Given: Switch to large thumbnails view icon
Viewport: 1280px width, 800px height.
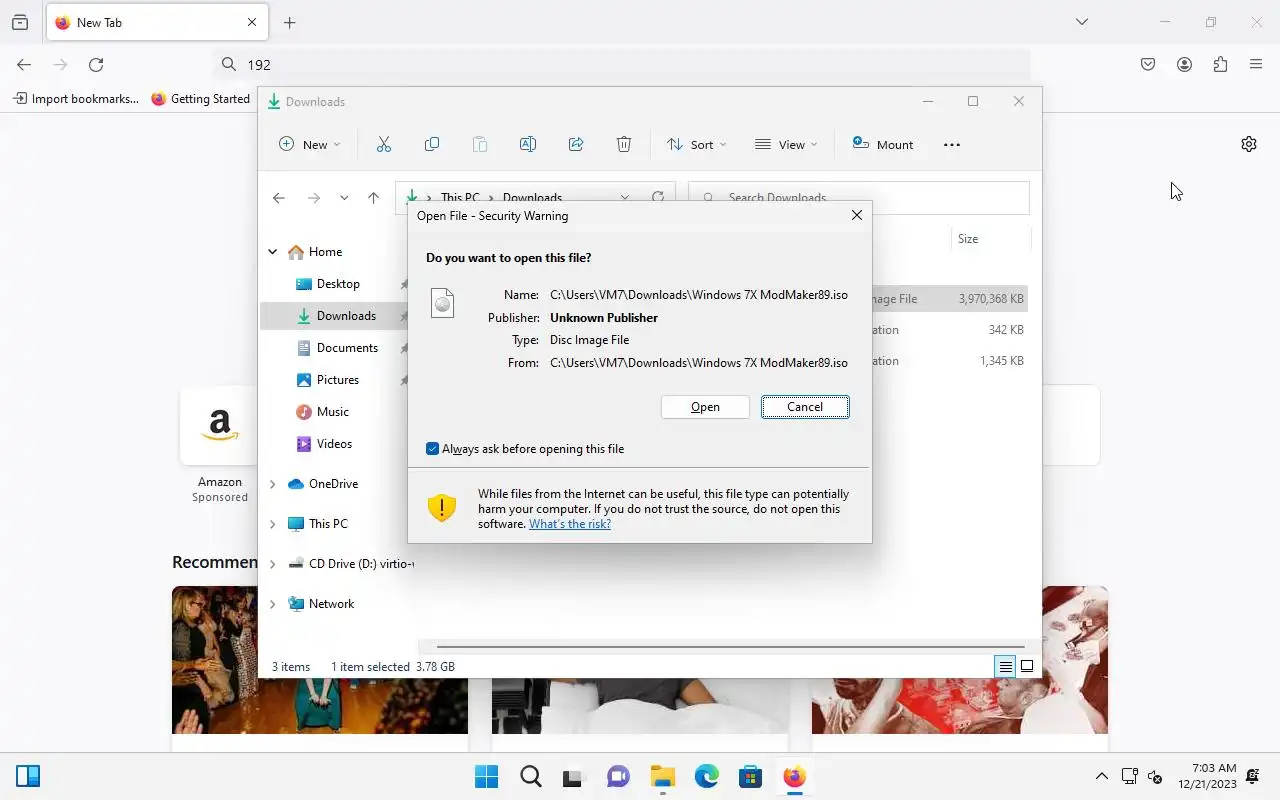Looking at the screenshot, I should click(x=1027, y=666).
